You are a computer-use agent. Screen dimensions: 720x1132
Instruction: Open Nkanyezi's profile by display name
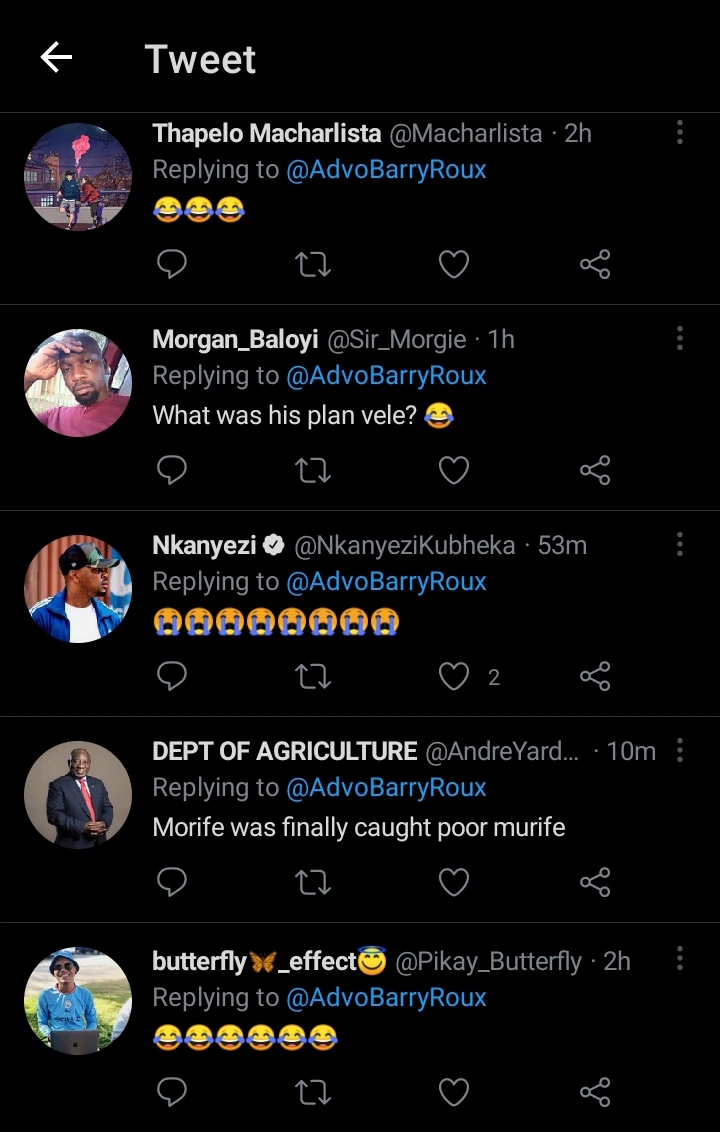coord(205,545)
